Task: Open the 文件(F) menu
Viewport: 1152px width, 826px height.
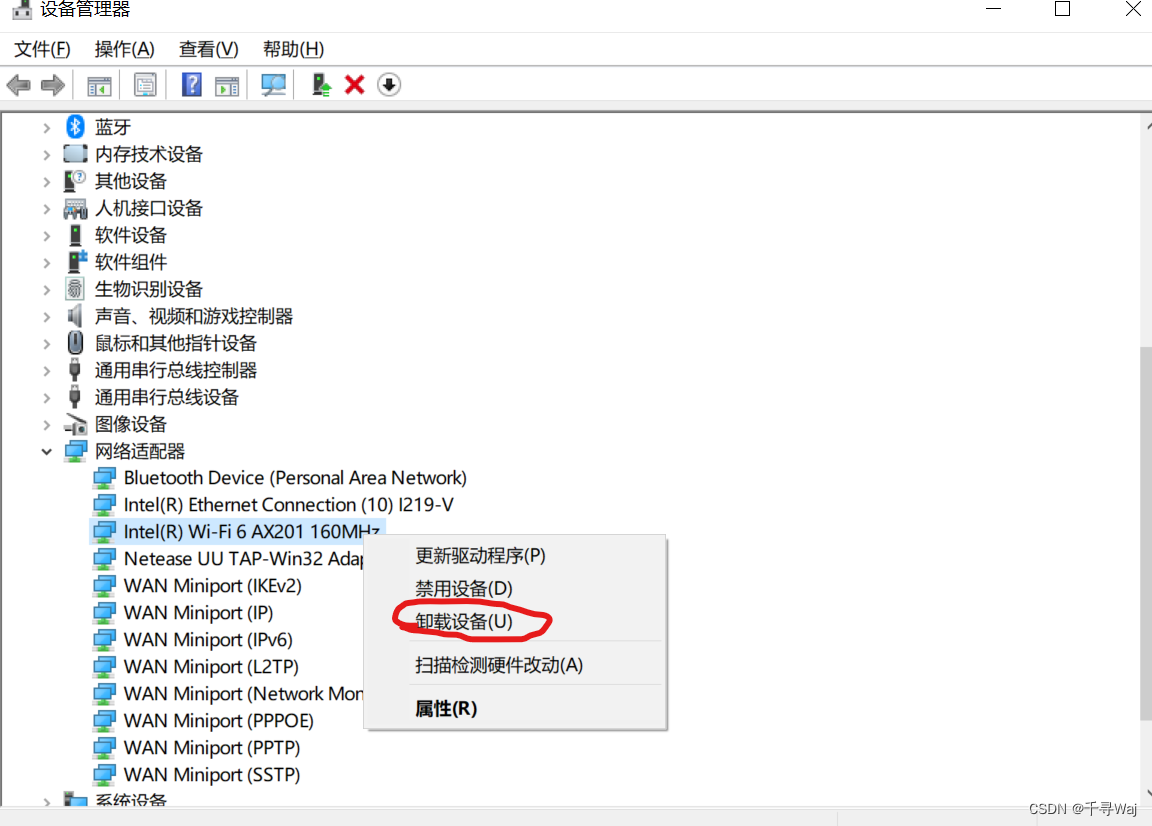Action: 42,49
